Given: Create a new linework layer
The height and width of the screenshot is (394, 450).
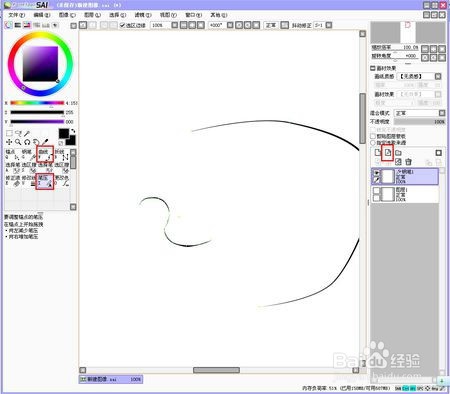Looking at the screenshot, I should tap(388, 153).
